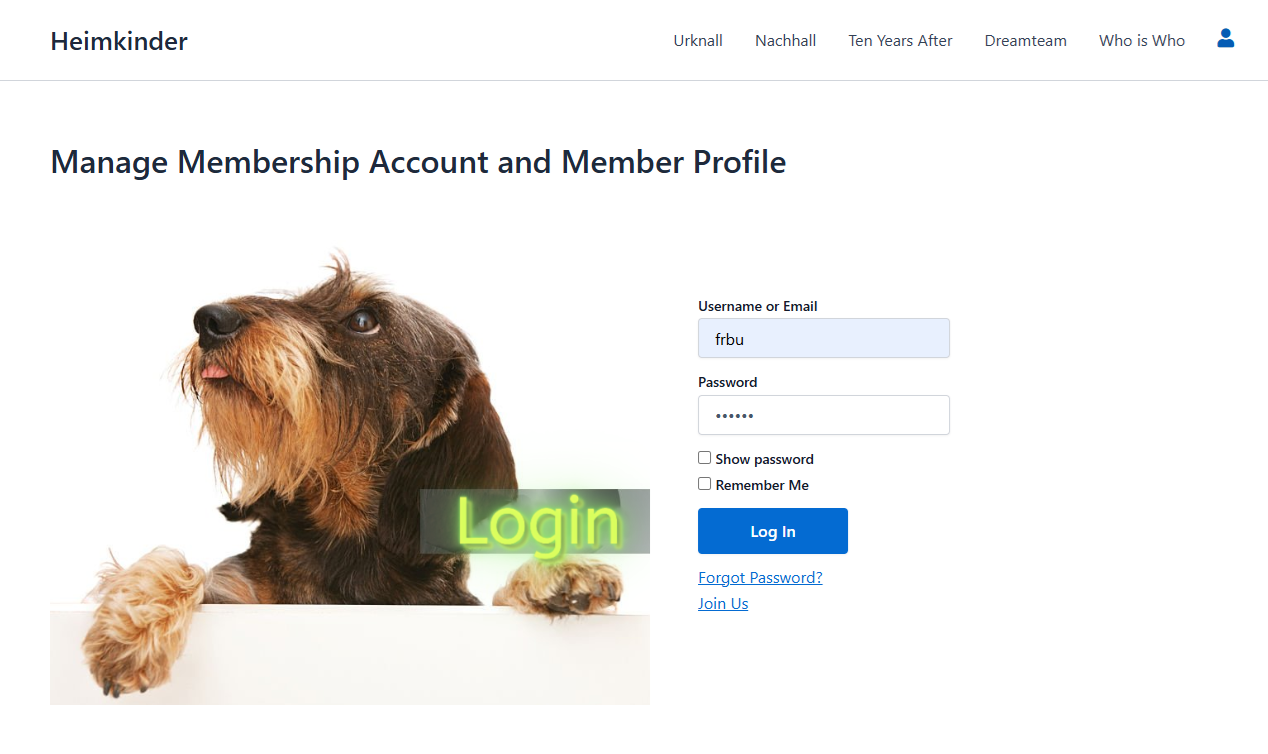This screenshot has width=1268, height=754.
Task: Open the user account icon in header
Action: pos(1225,39)
